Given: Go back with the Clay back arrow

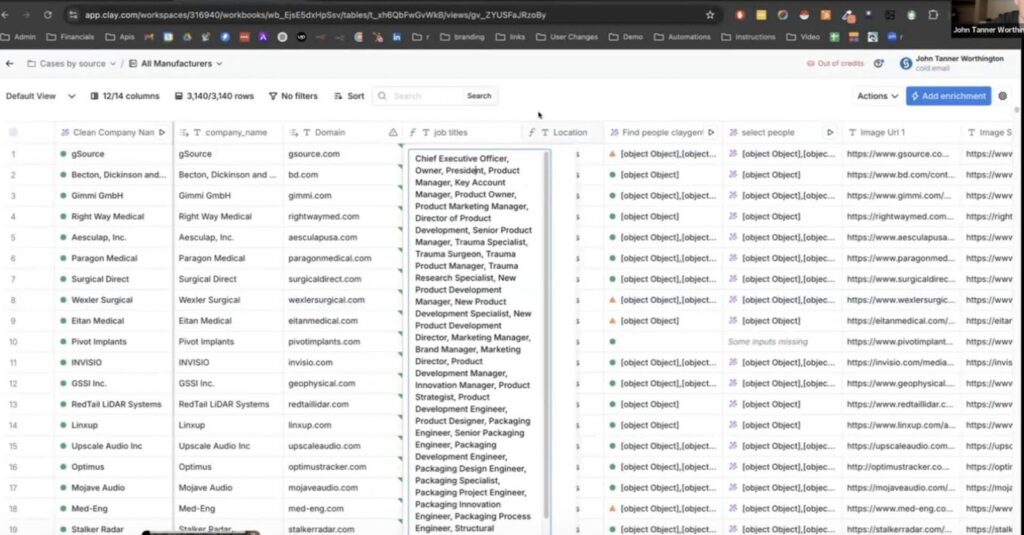Looking at the screenshot, I should coord(9,63).
